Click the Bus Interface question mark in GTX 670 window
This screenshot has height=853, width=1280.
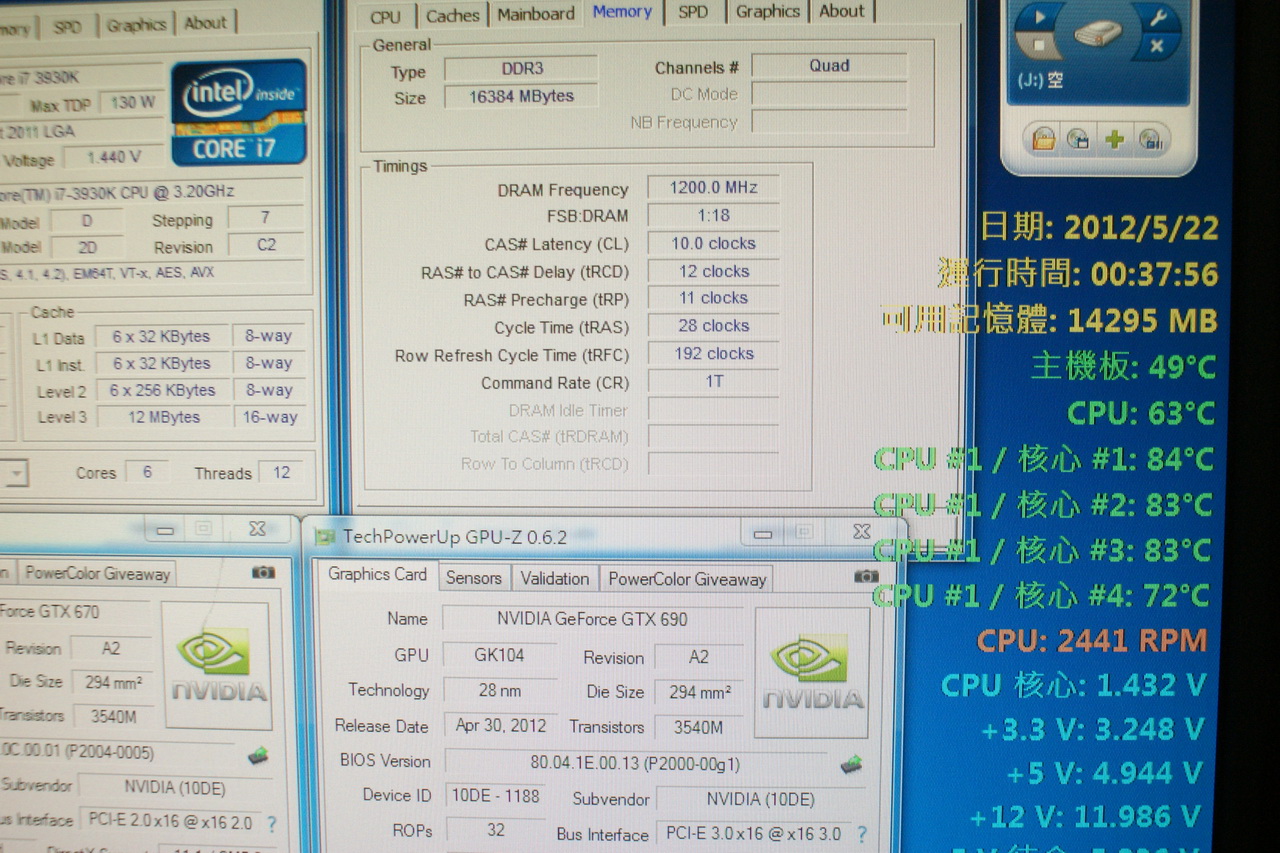(271, 824)
